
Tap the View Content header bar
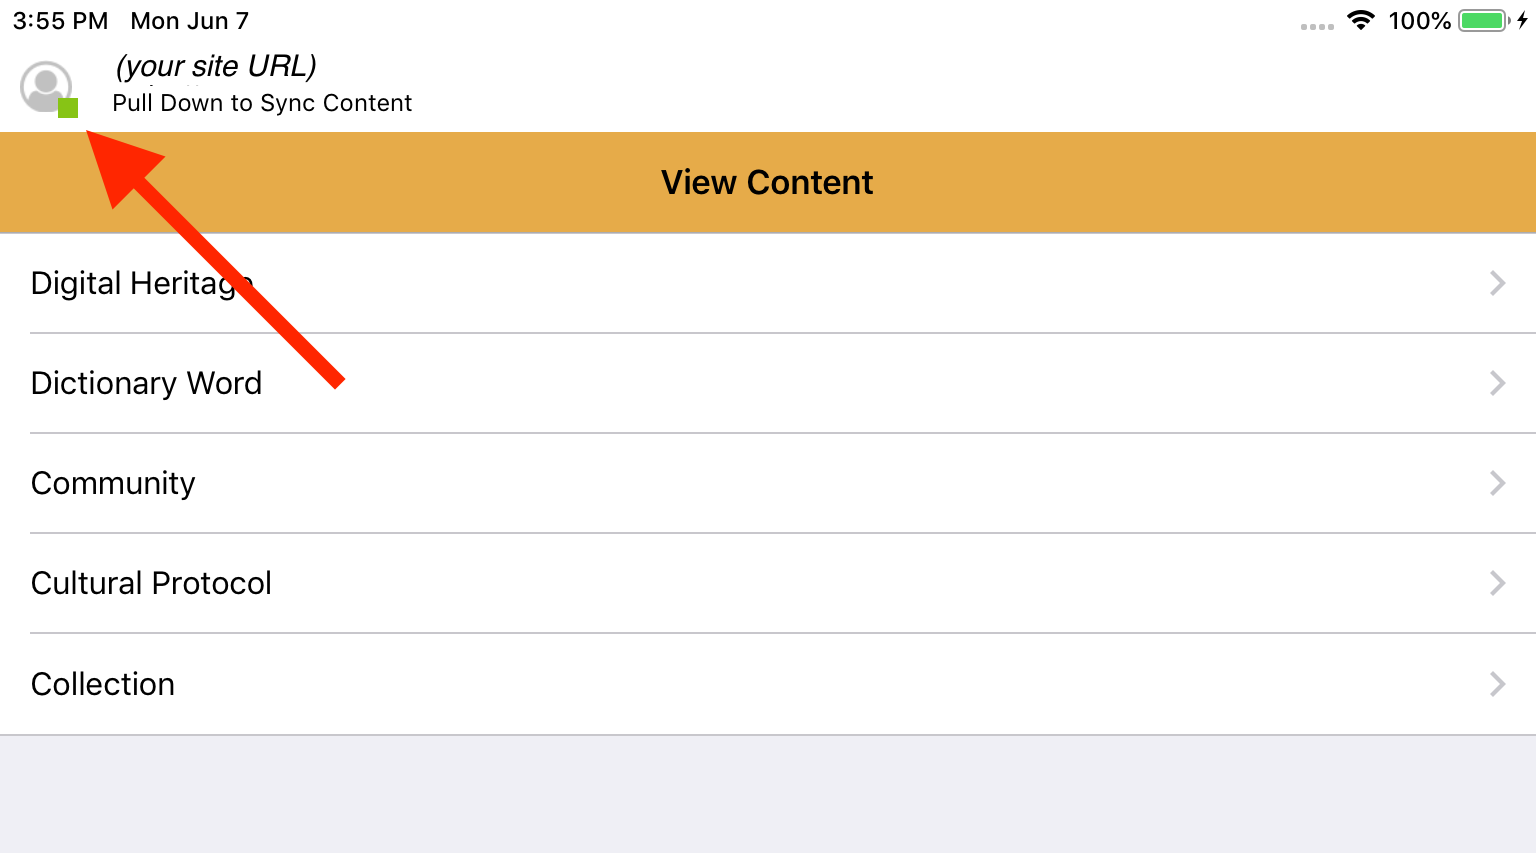pos(768,182)
